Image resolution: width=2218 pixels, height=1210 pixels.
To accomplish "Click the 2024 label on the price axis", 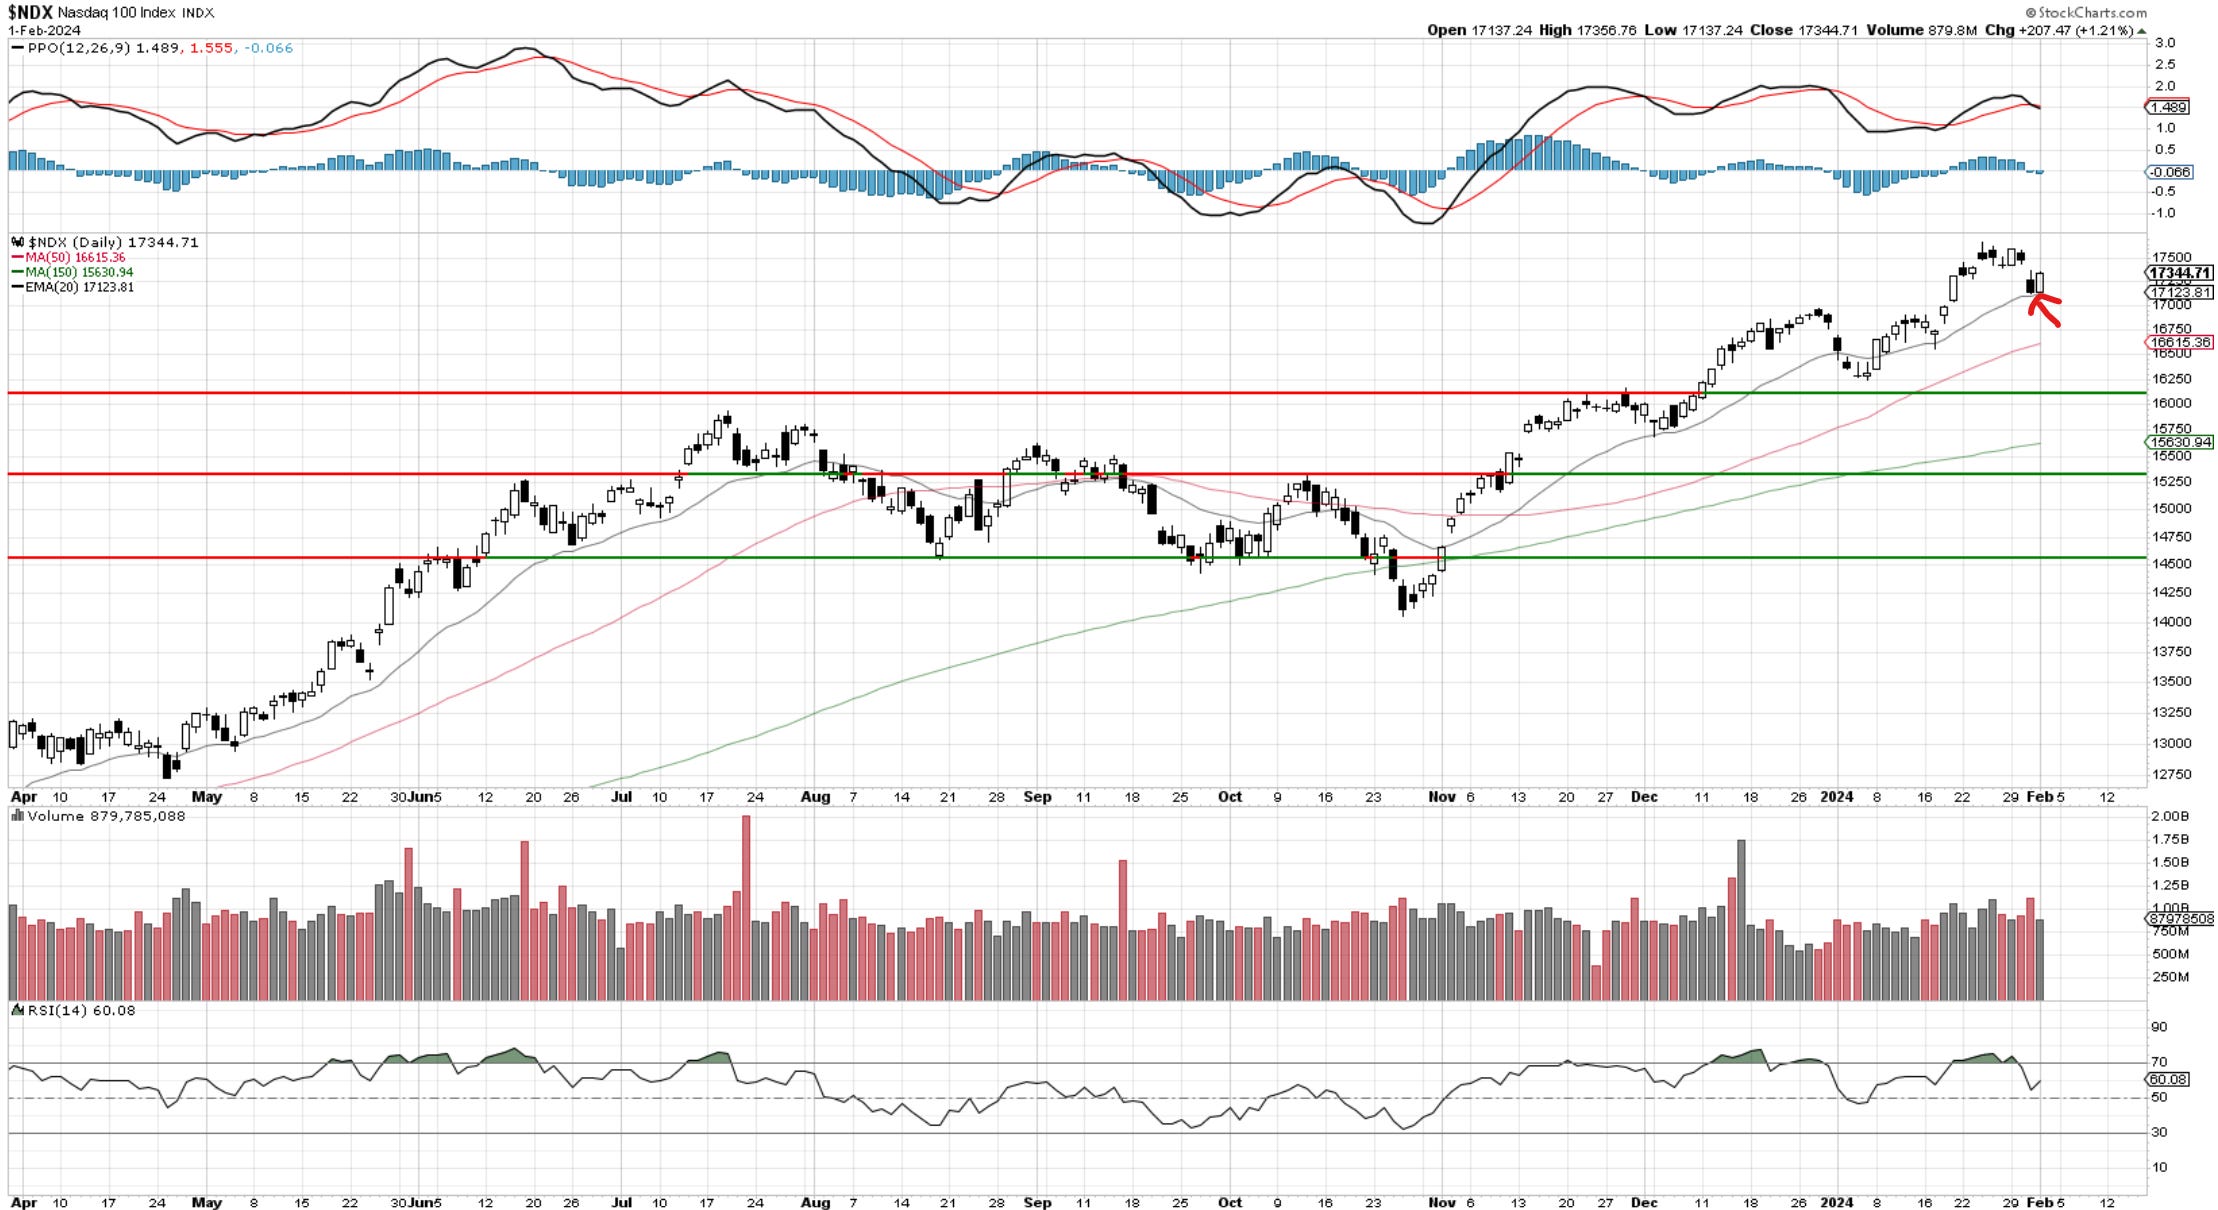I will [x=1836, y=797].
